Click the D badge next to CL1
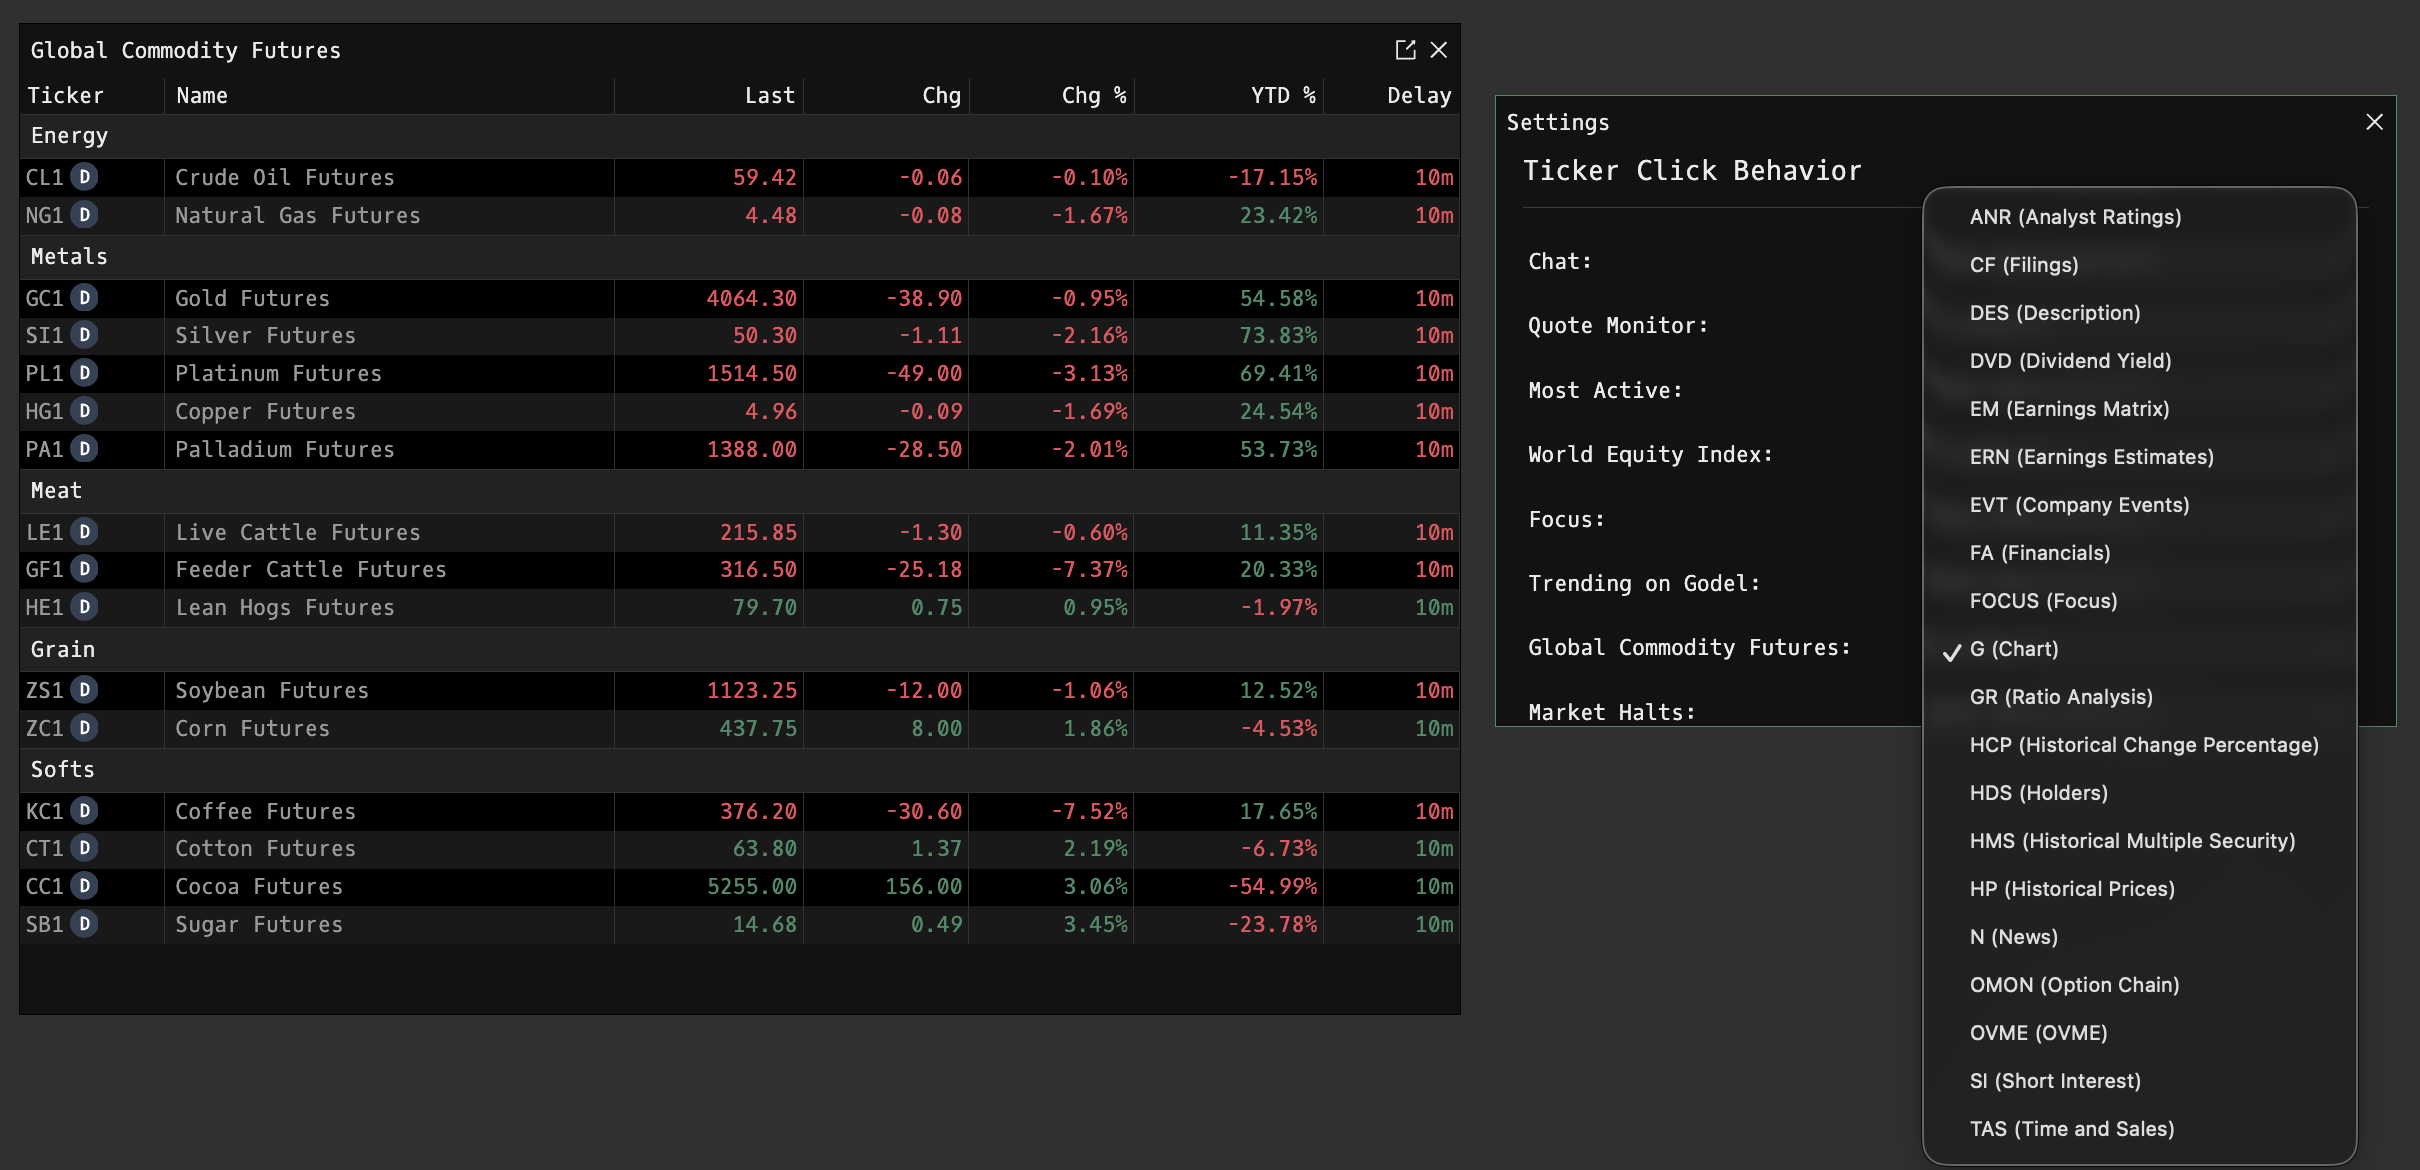The height and width of the screenshot is (1170, 2420). pos(85,177)
